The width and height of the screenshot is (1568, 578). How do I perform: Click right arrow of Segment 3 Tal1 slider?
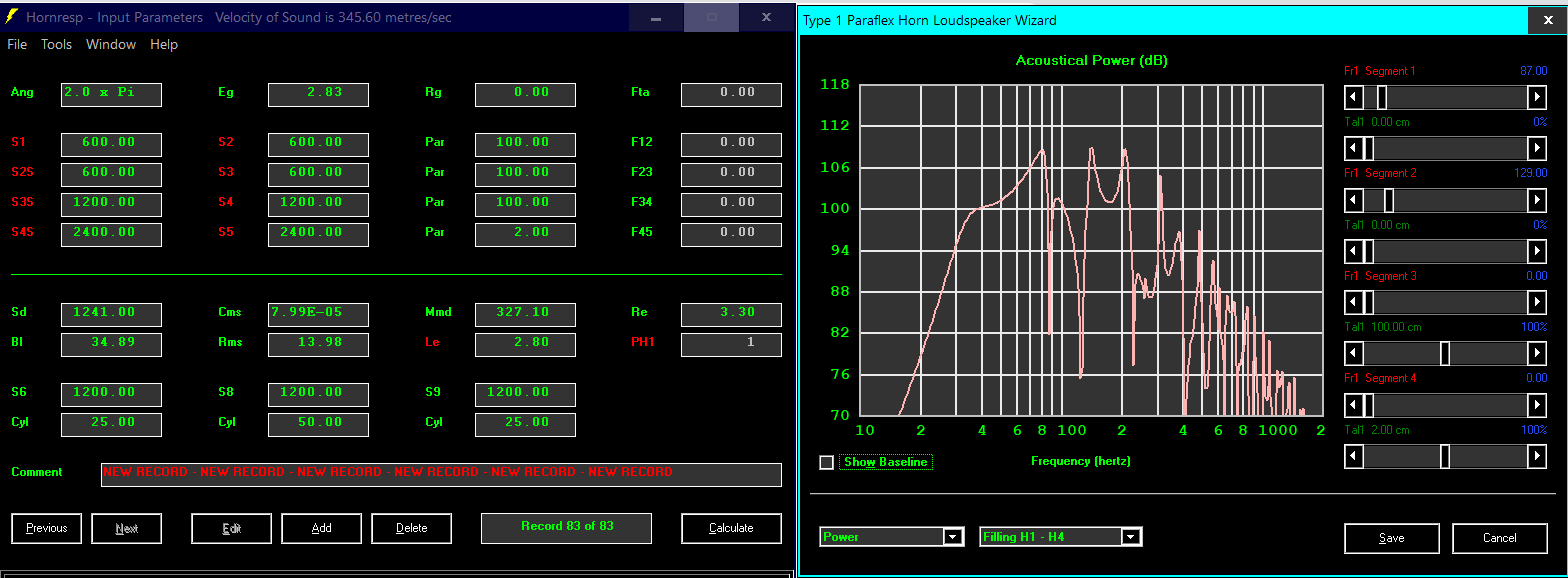point(1538,353)
